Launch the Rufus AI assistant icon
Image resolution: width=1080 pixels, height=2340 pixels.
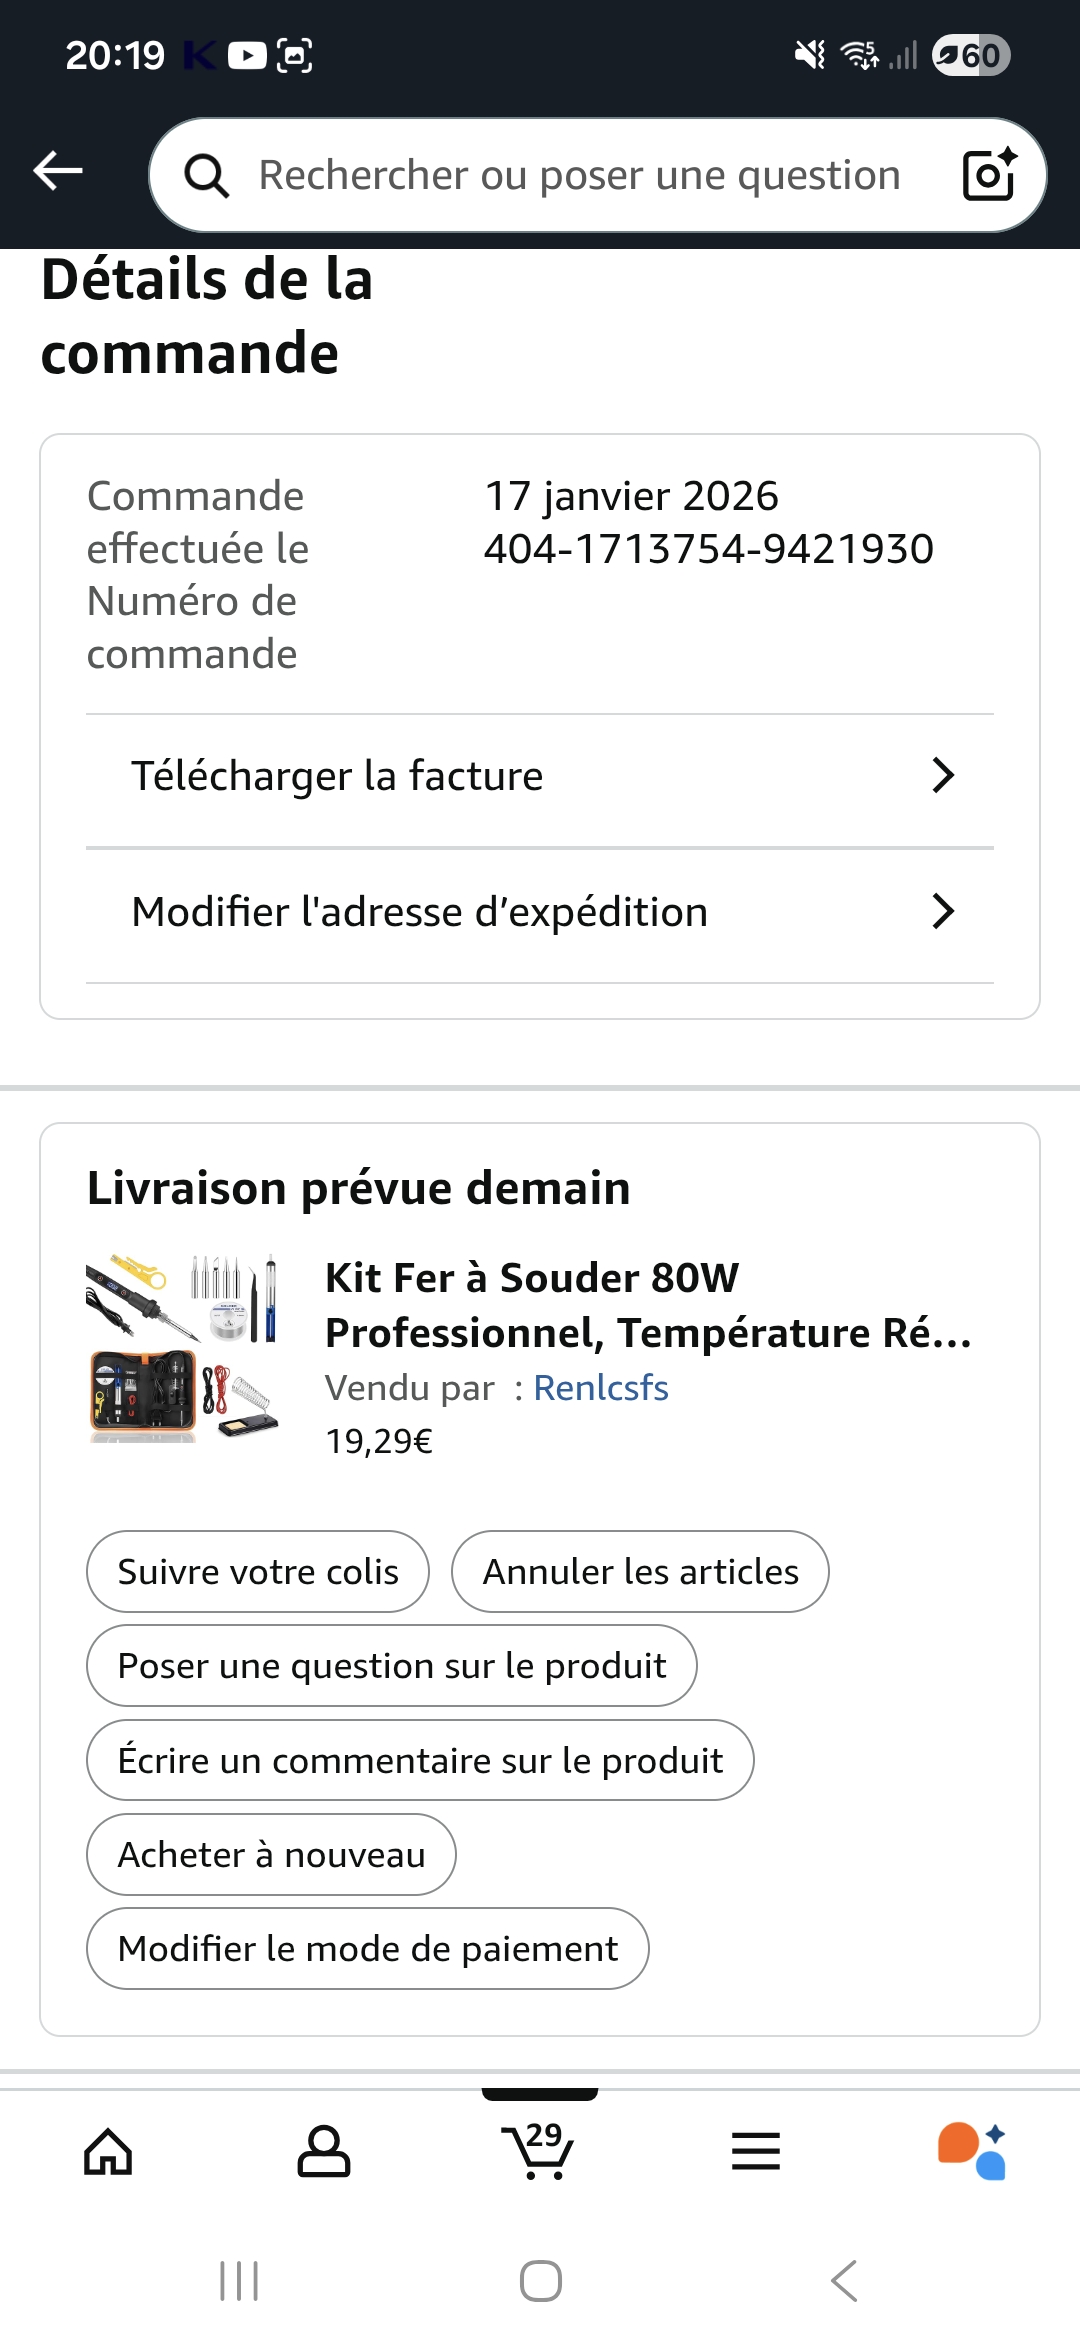pyautogui.click(x=971, y=2151)
